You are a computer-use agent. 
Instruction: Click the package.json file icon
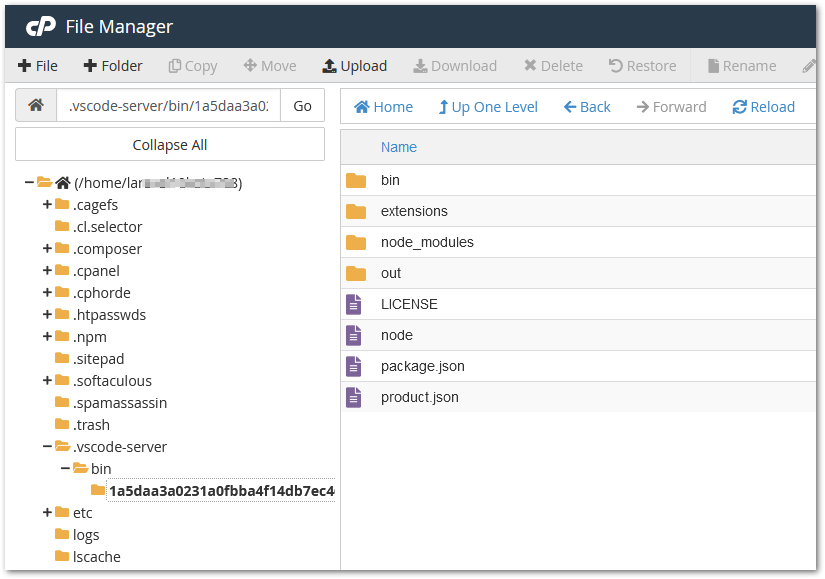point(354,366)
